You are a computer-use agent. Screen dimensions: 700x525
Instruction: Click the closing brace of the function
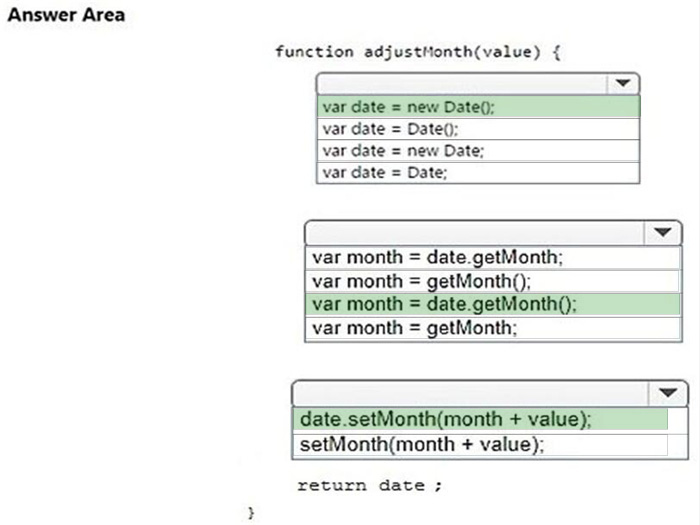point(251,512)
